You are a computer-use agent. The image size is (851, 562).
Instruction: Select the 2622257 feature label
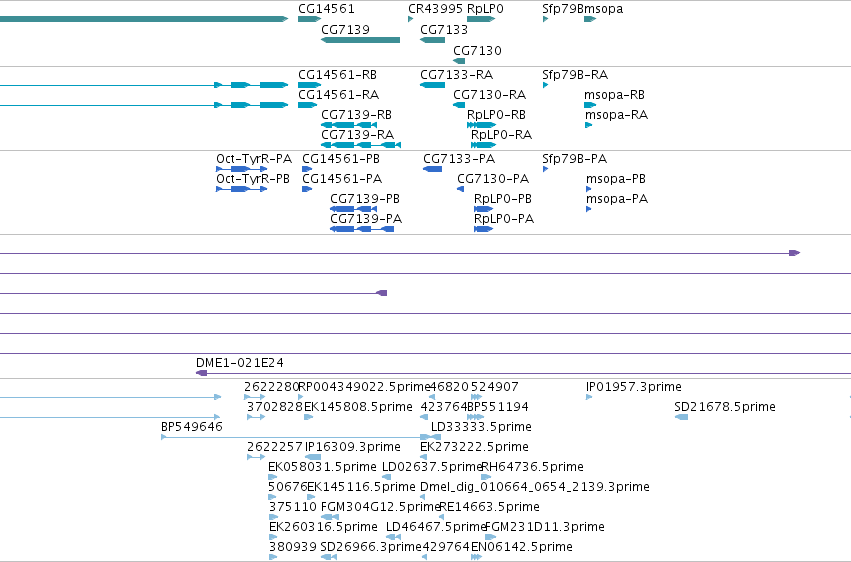[275, 446]
